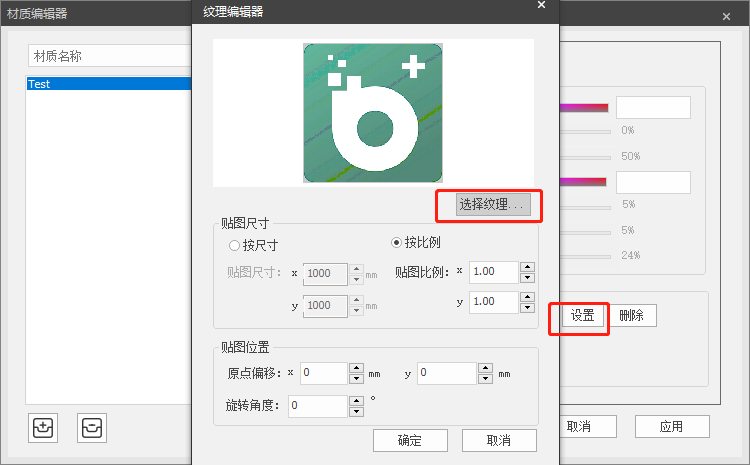
Task: Decrease 原点偏移 y with down arrow
Action: pyautogui.click(x=485, y=379)
